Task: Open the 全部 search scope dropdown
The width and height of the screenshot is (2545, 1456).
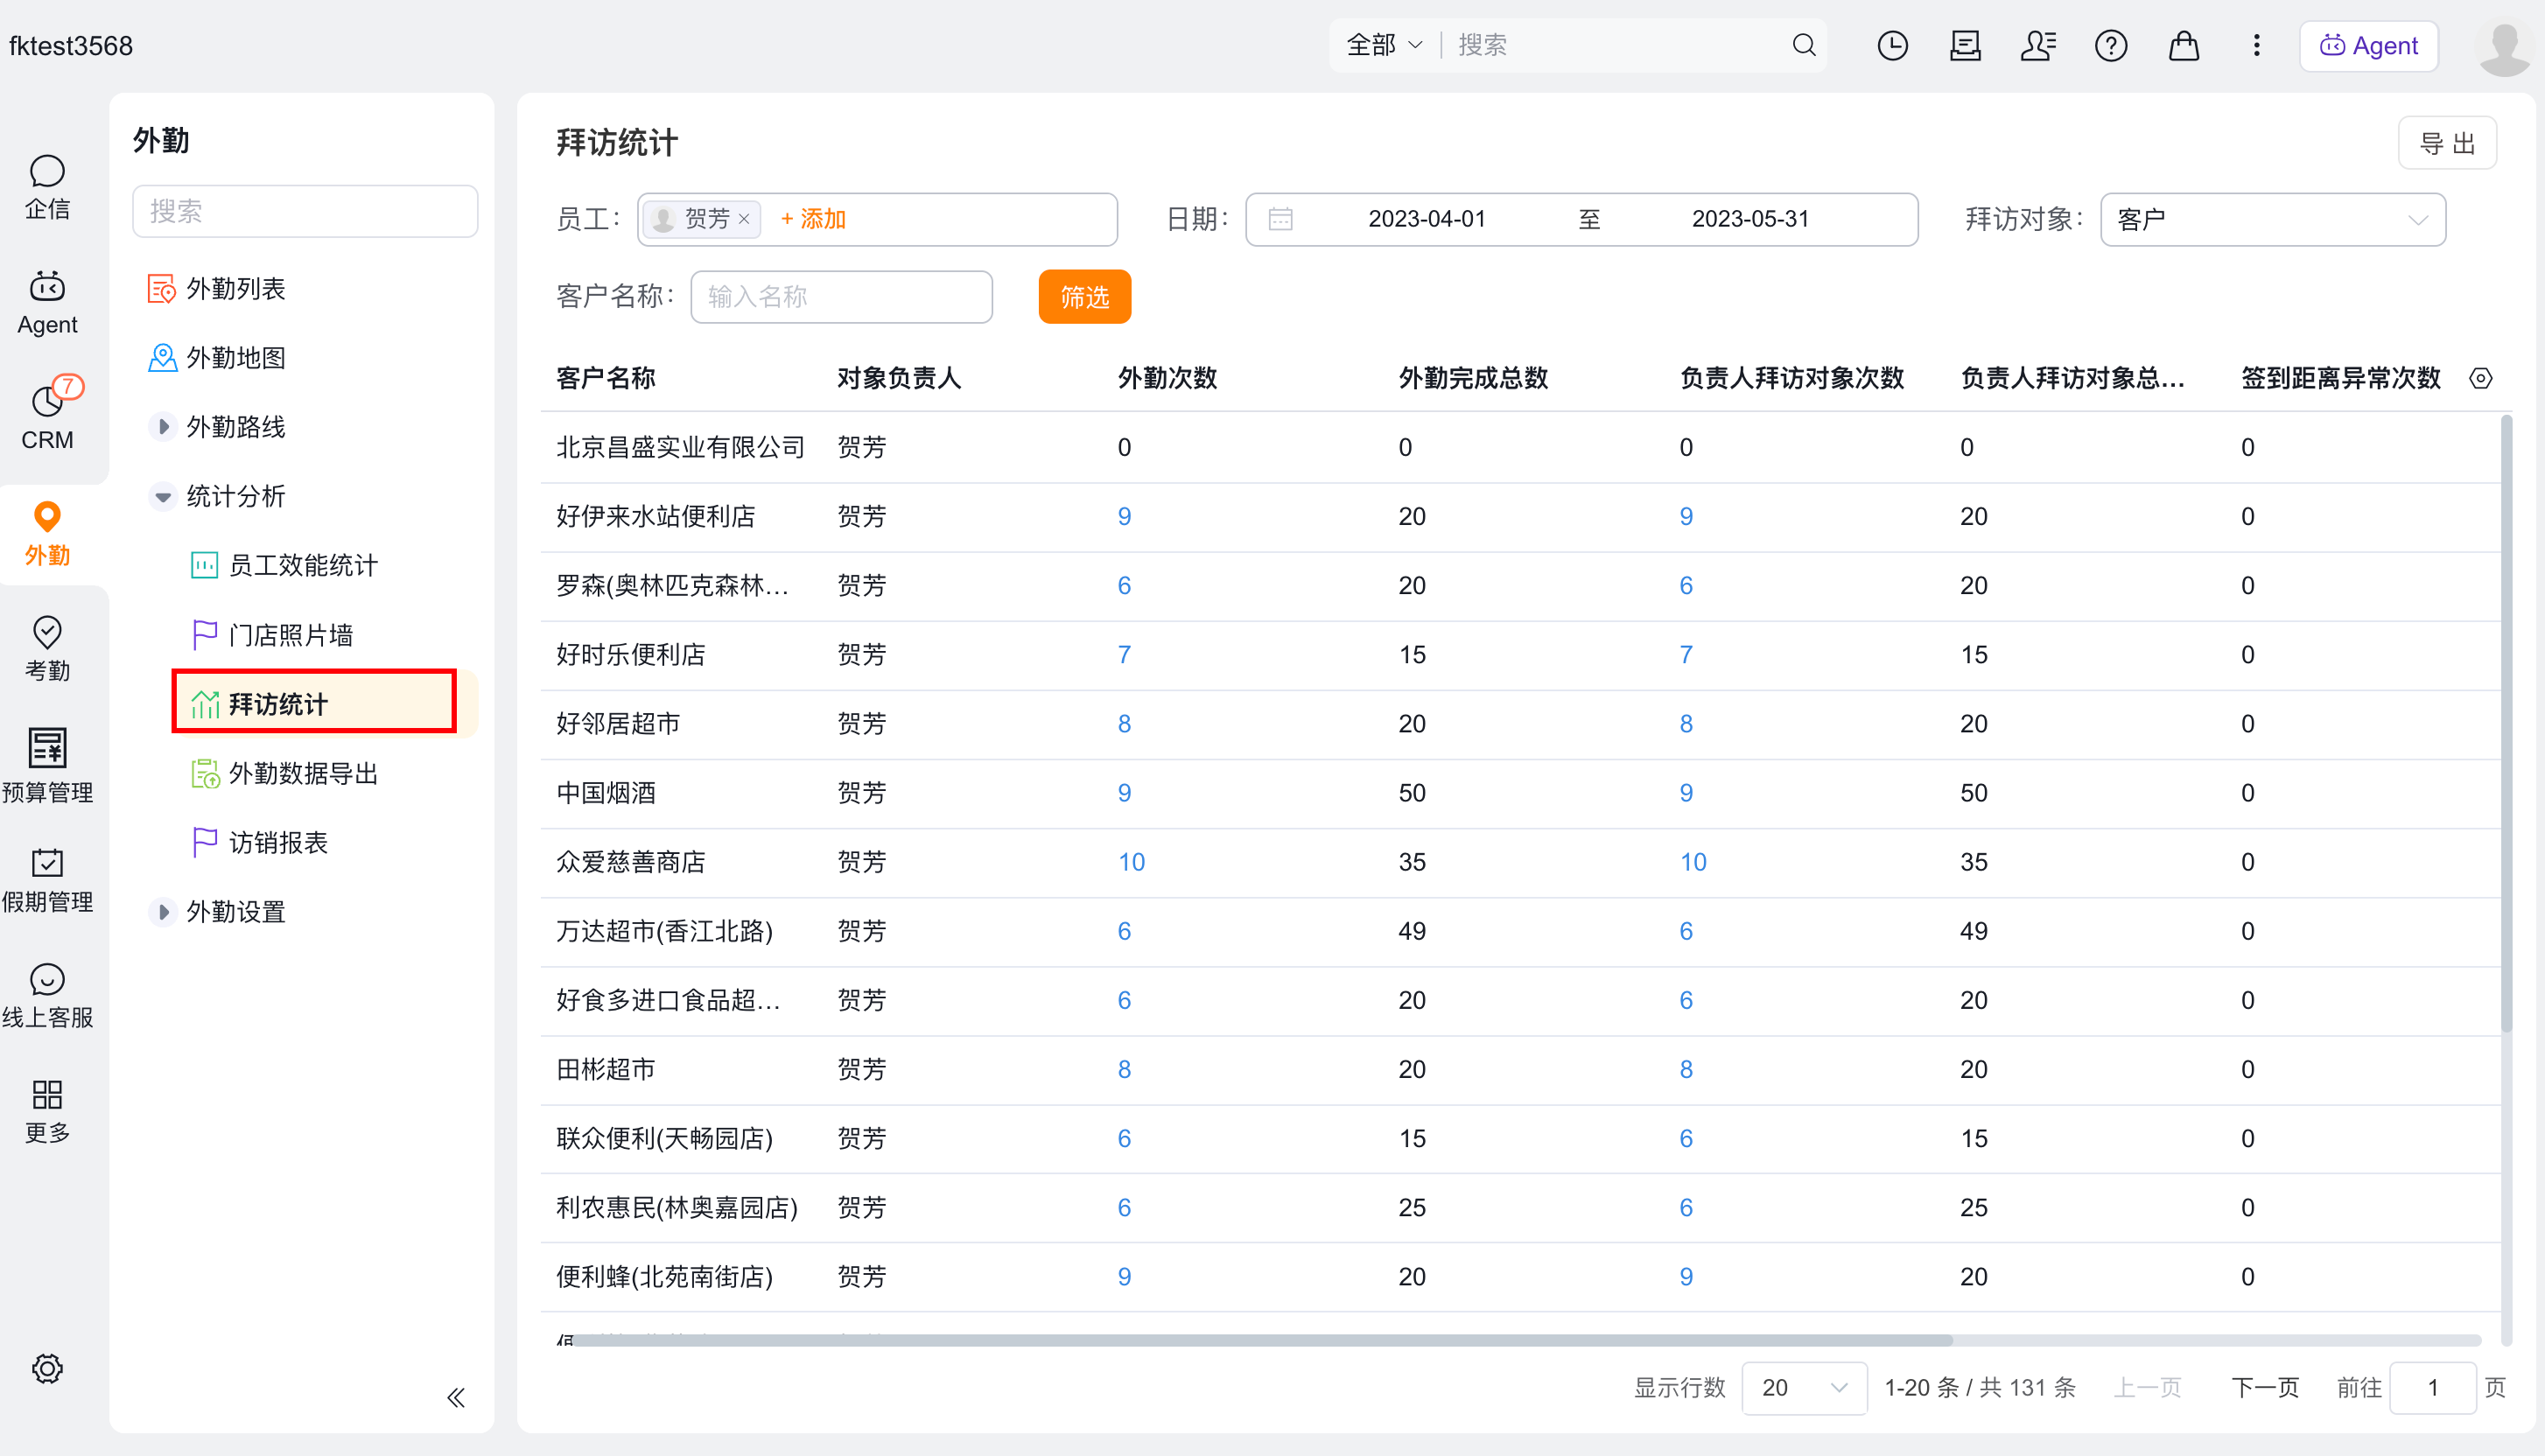Action: 1384,45
